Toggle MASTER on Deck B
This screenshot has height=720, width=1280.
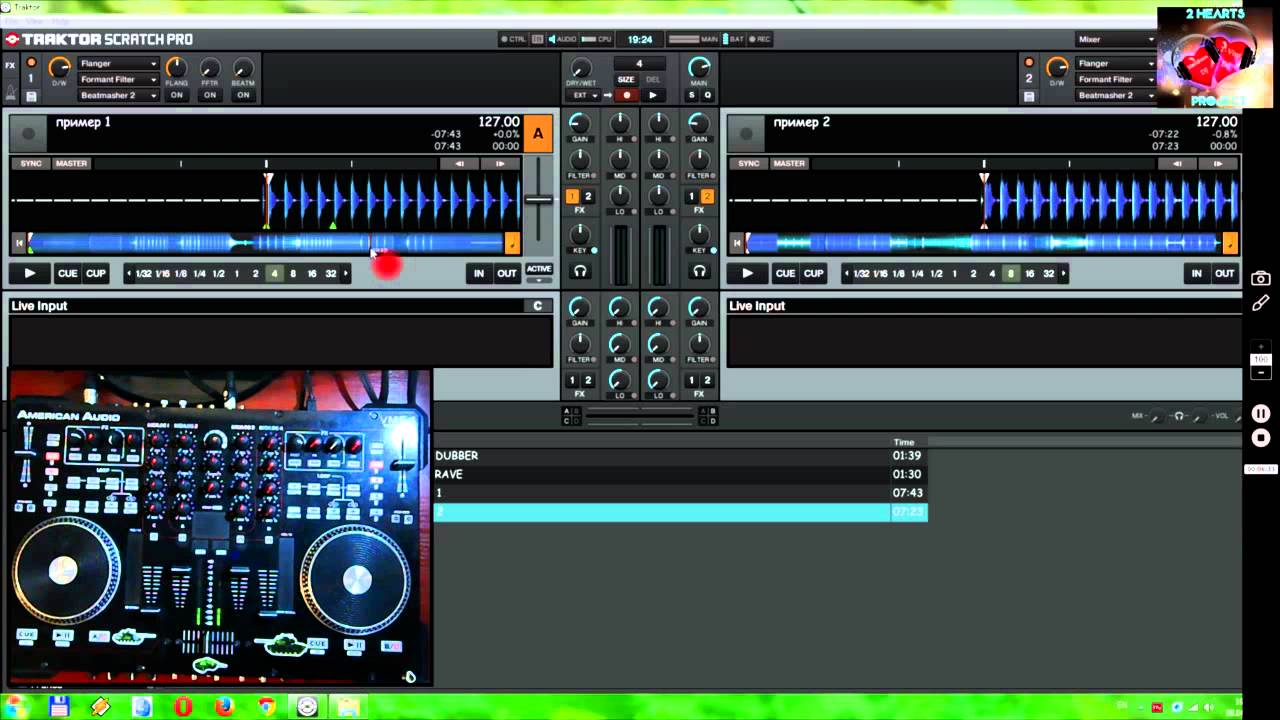pos(789,163)
